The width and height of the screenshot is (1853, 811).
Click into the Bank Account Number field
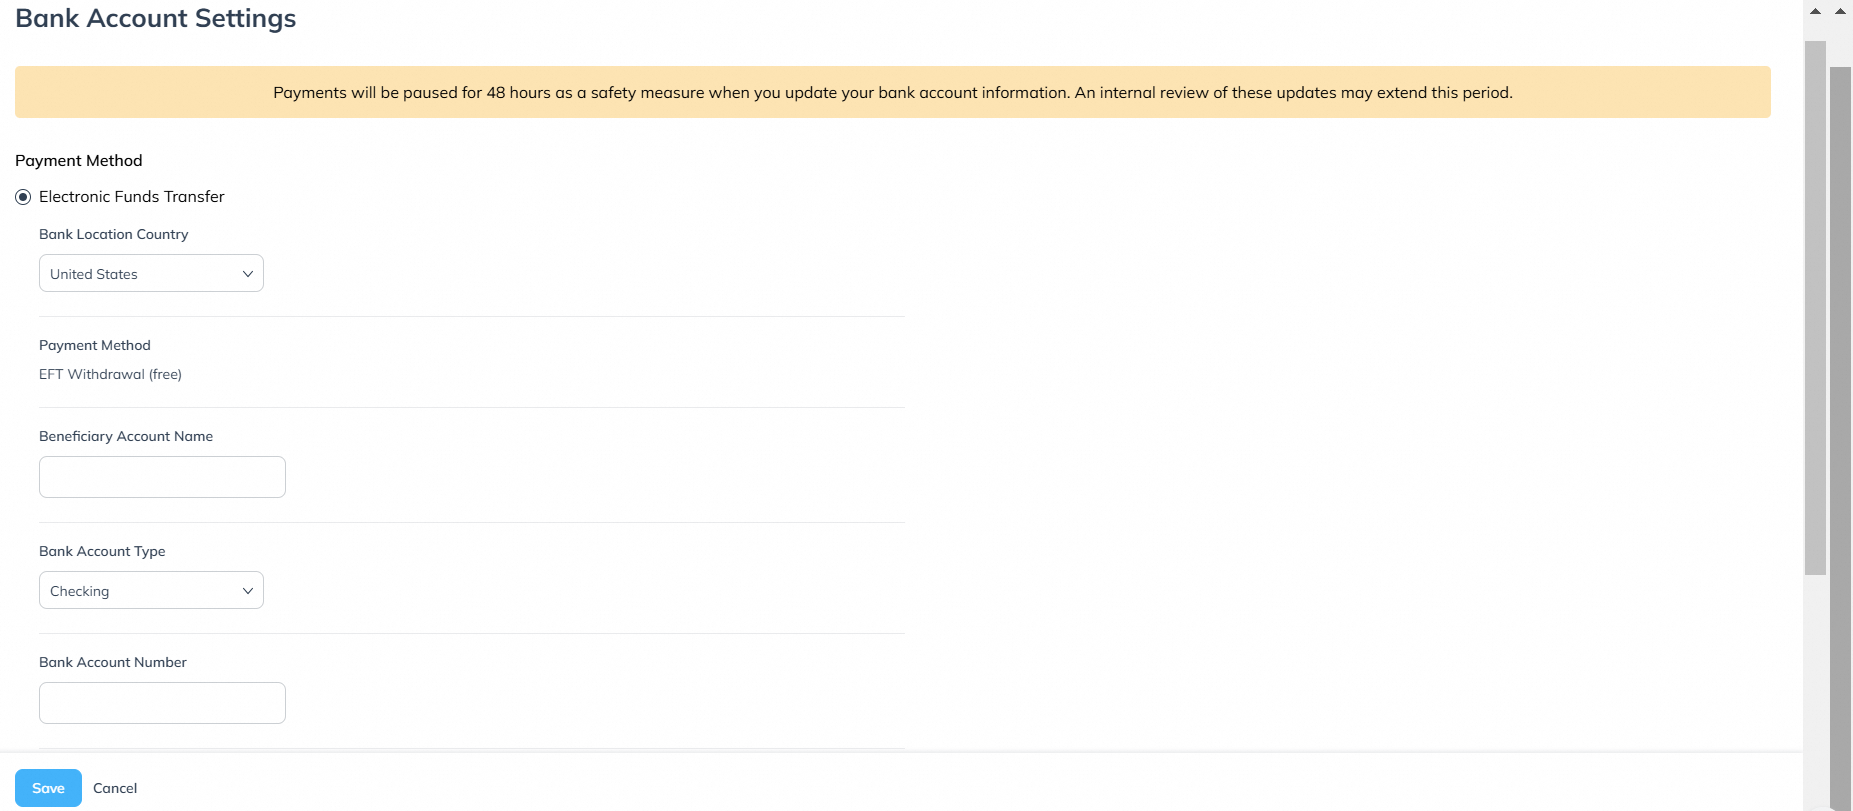pos(162,703)
